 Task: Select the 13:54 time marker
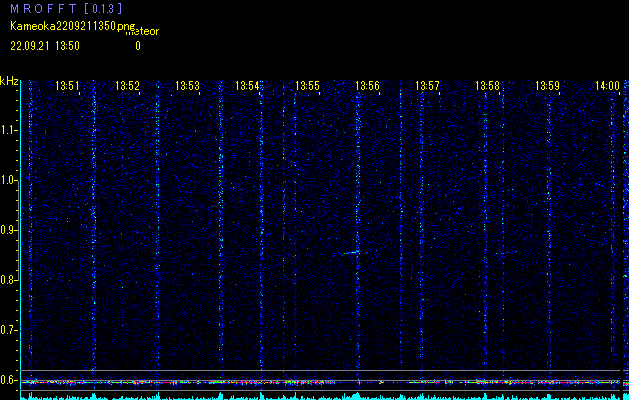pyautogui.click(x=247, y=85)
